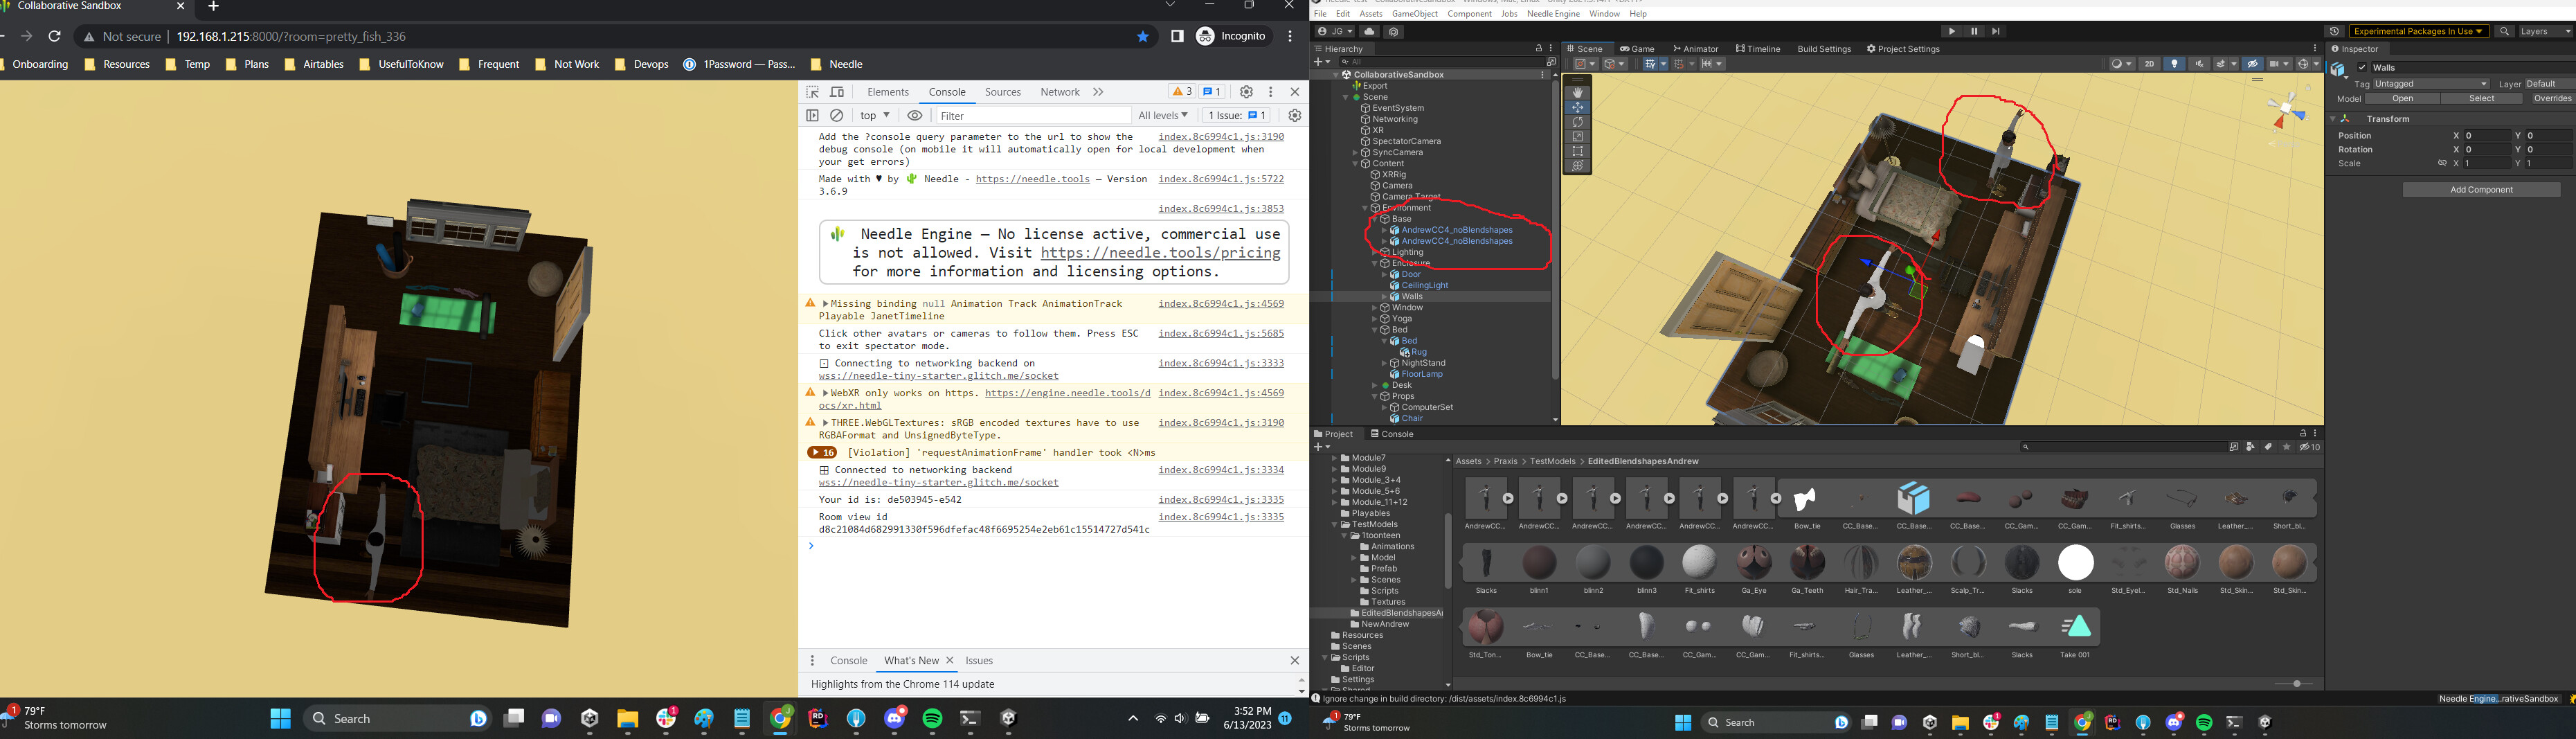The height and width of the screenshot is (739, 2576).
Task: Toggle the Walls object active checkbox
Action: (x=2362, y=68)
